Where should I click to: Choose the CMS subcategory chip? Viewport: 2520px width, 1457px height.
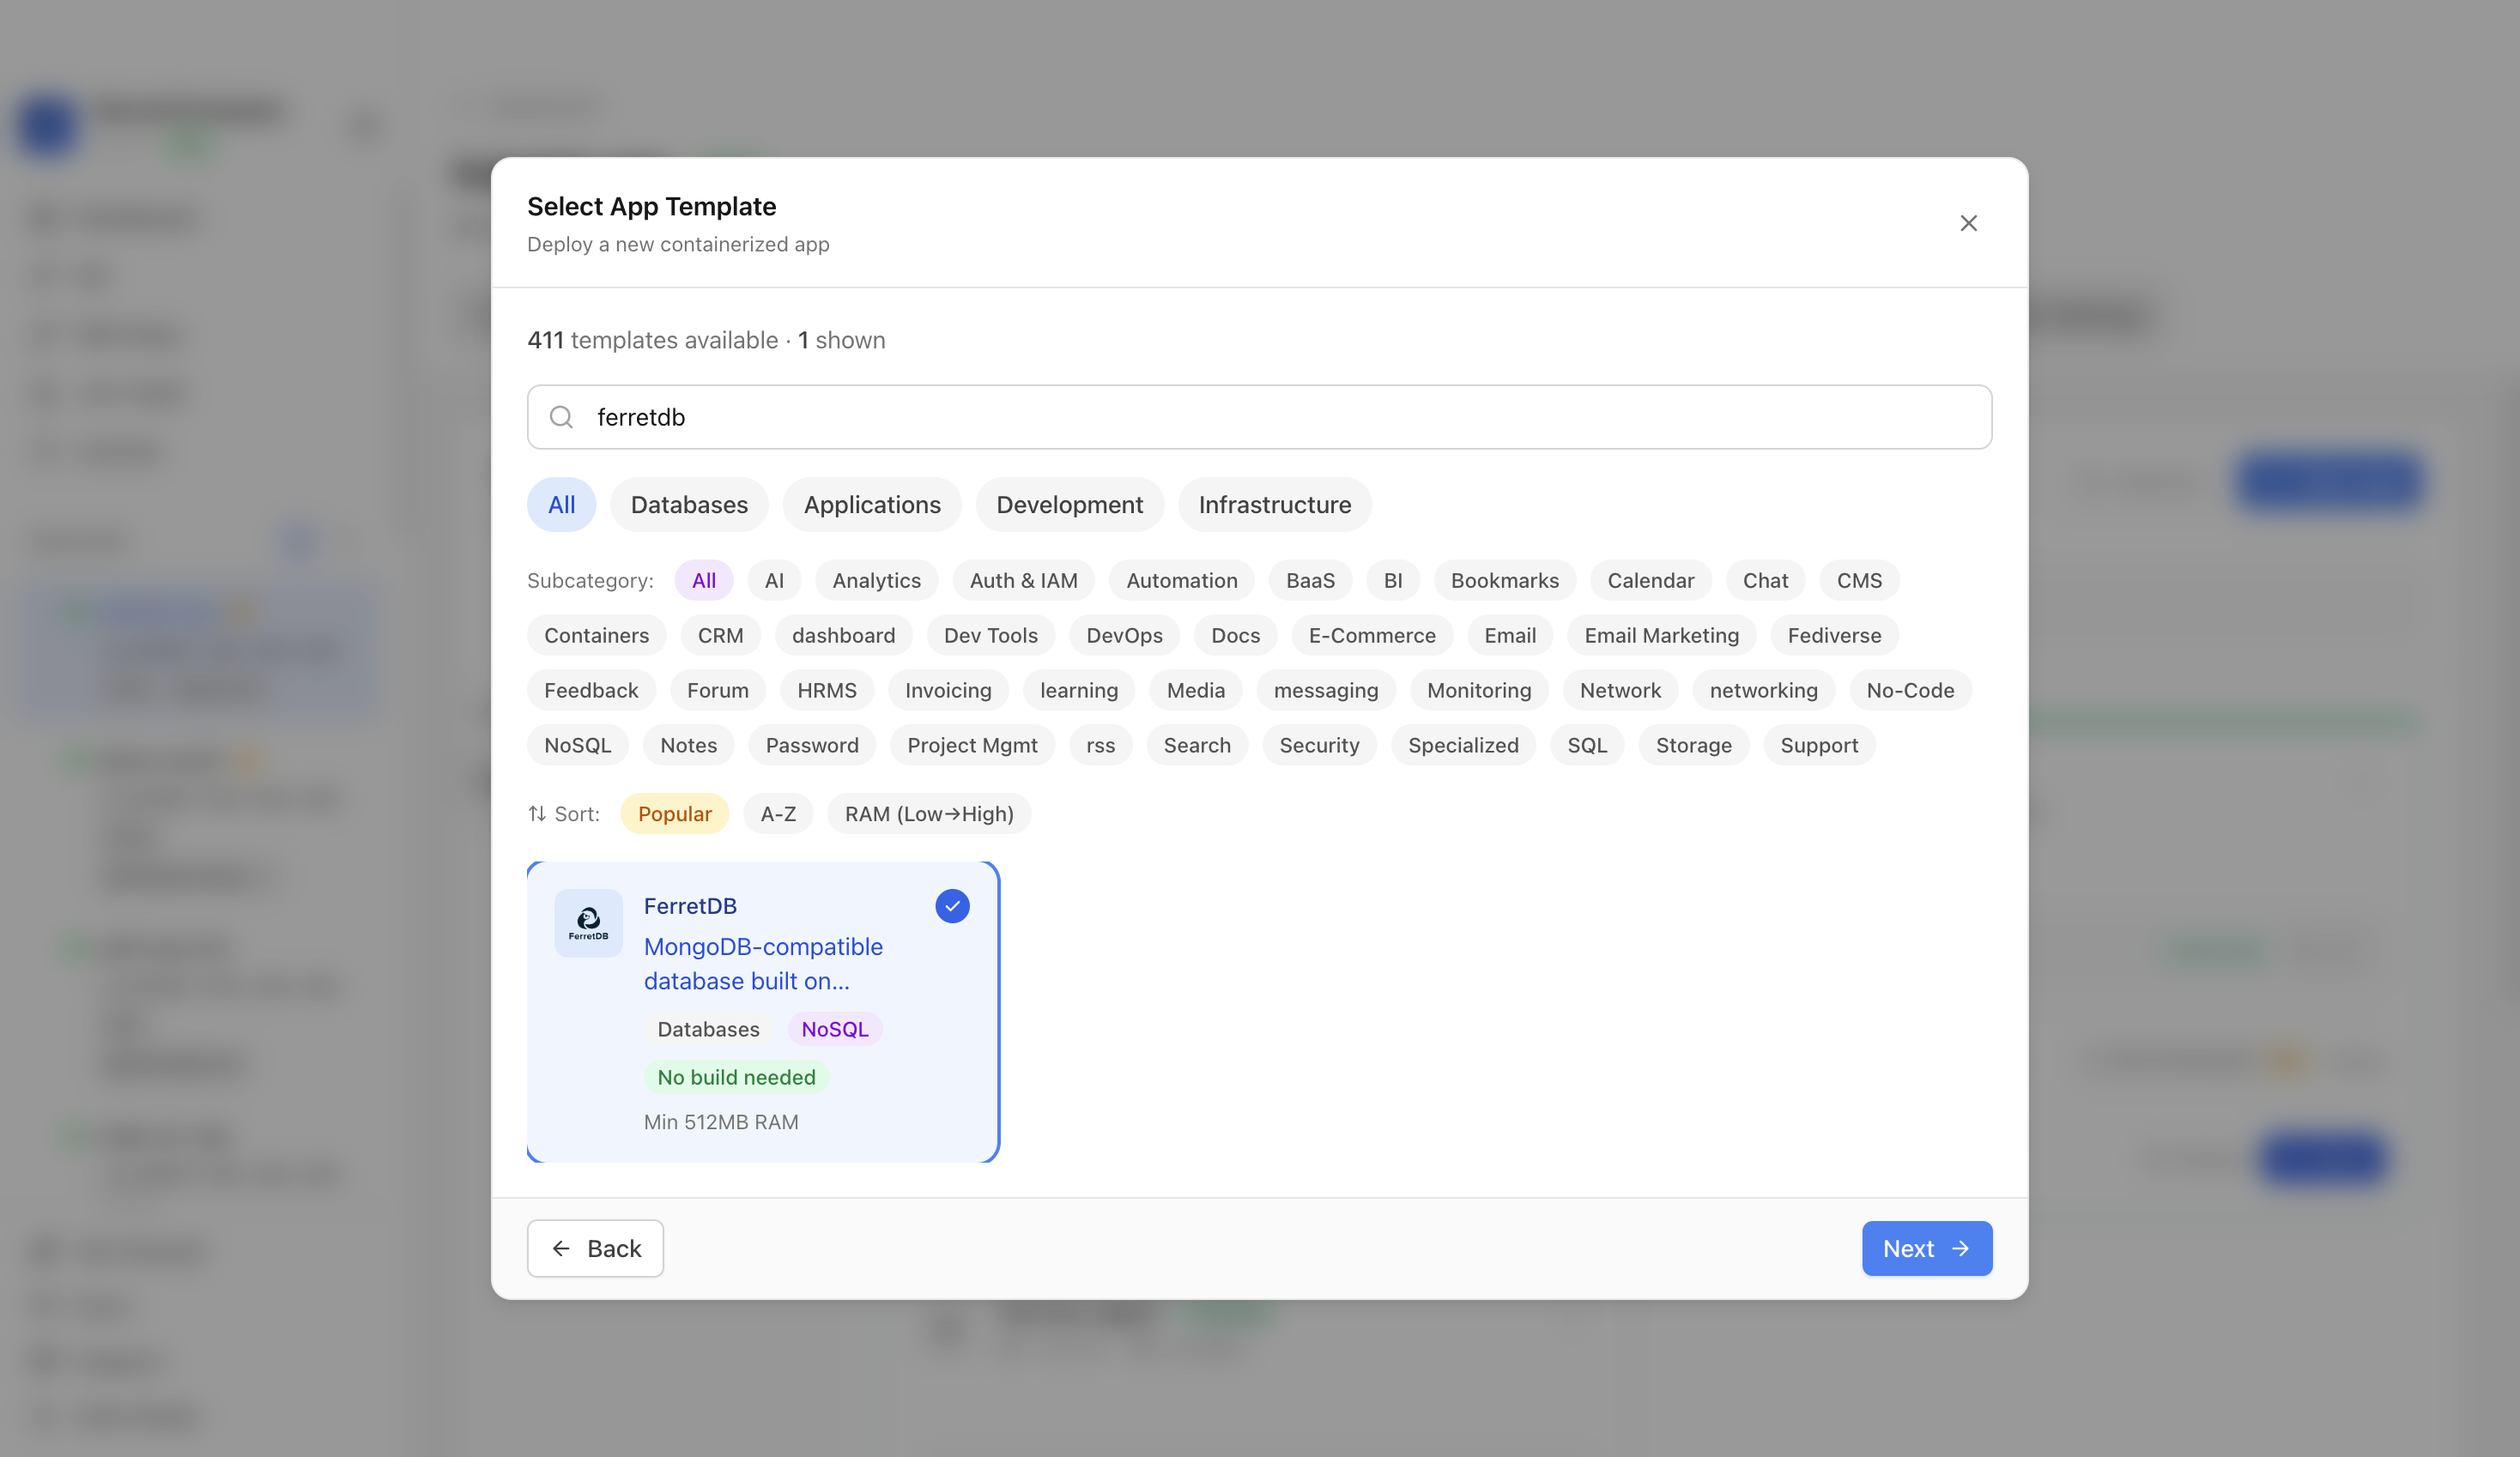coord(1859,581)
